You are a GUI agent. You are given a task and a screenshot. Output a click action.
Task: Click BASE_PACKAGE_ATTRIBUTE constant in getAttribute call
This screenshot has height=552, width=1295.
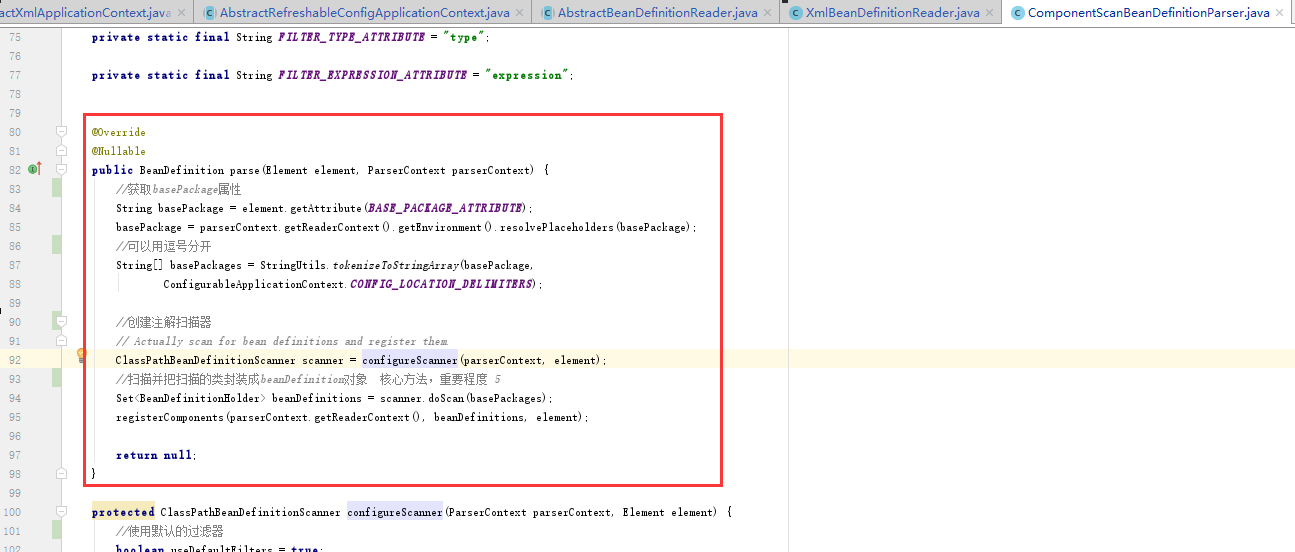445,207
